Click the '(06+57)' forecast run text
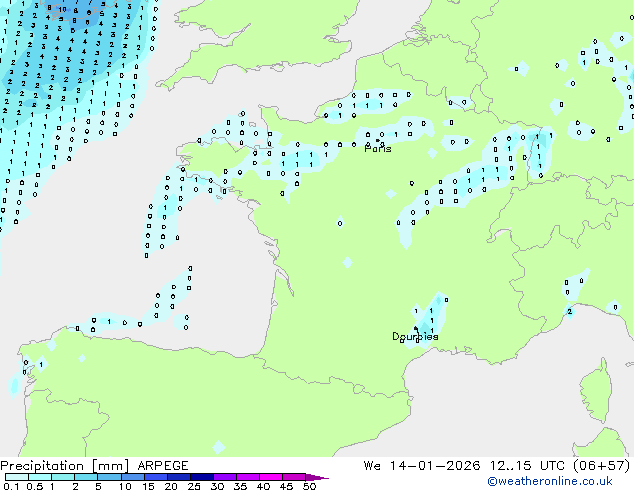This screenshot has width=634, height=490. pos(602,466)
